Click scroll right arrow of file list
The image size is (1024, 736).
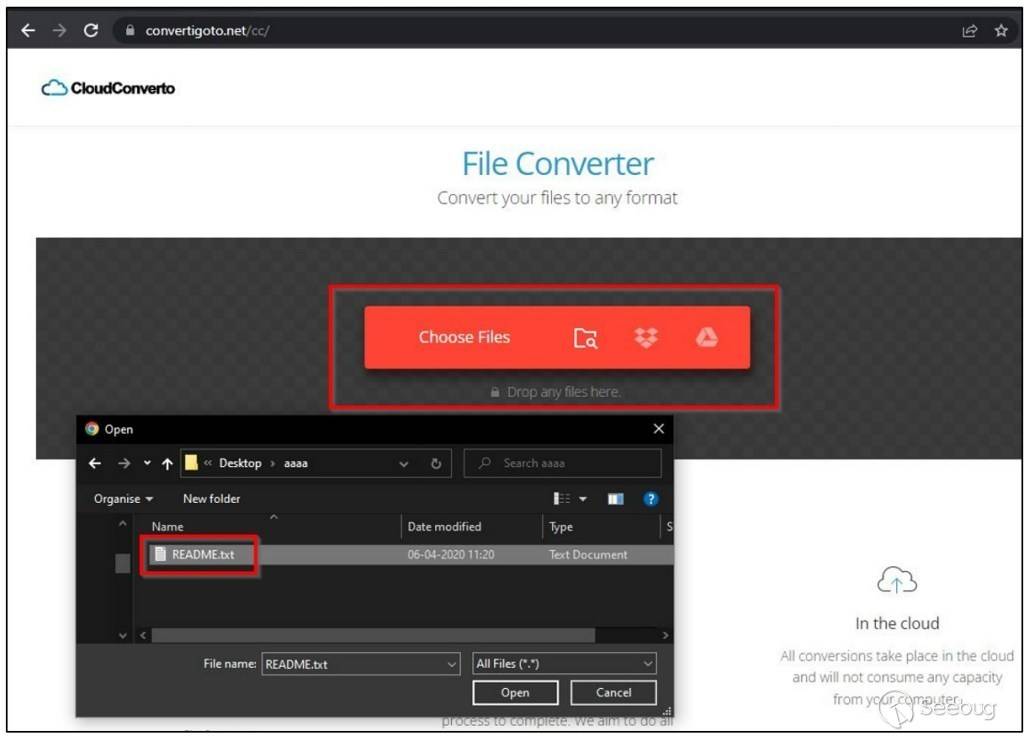click(x=665, y=635)
